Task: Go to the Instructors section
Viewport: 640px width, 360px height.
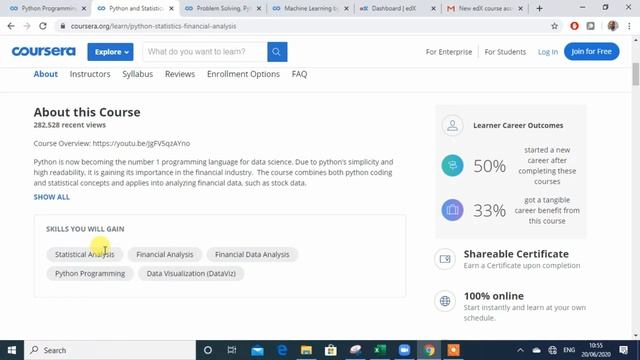Action: (90, 74)
